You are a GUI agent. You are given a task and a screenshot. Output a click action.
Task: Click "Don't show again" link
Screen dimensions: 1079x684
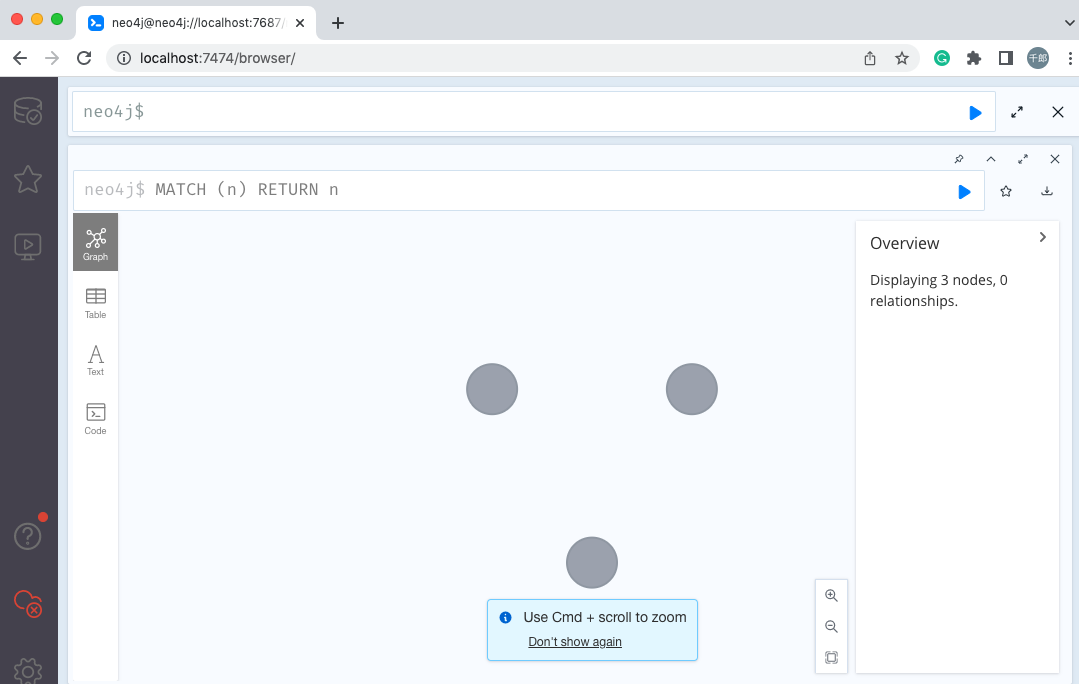click(575, 641)
